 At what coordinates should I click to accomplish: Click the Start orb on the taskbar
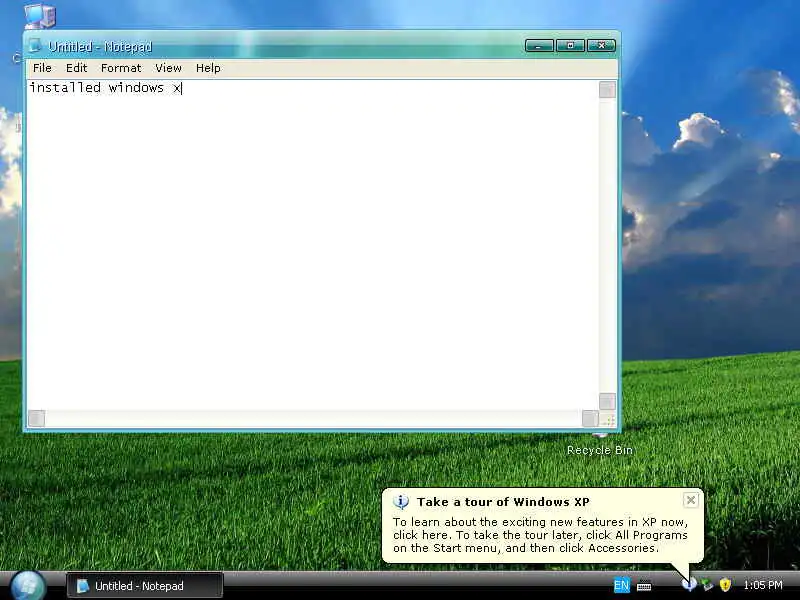tap(28, 585)
